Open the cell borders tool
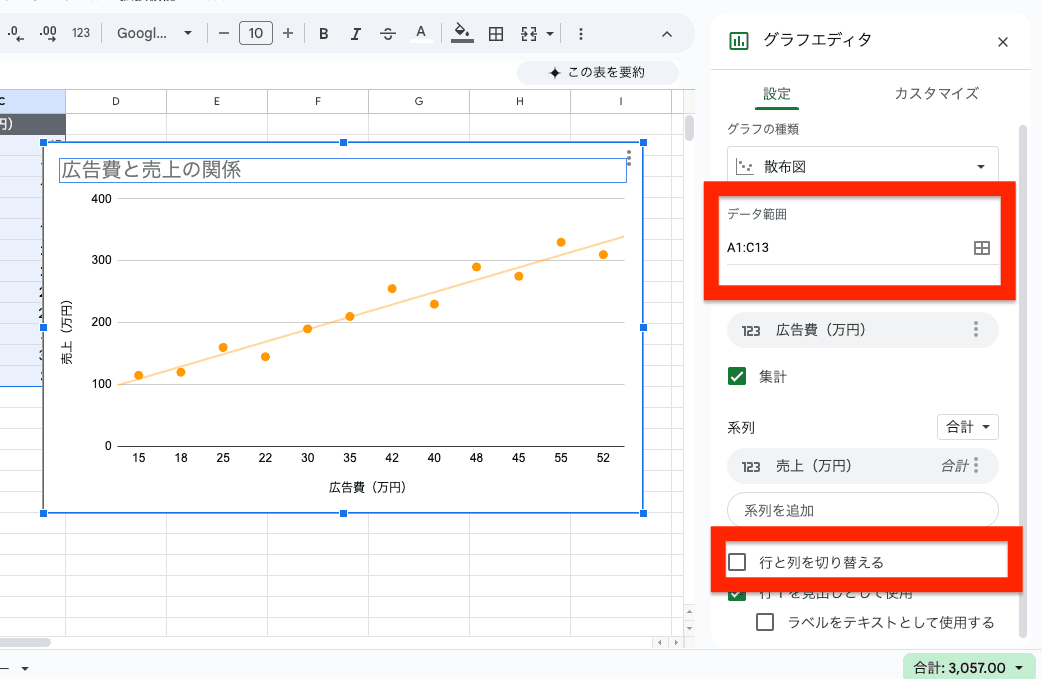1042x679 pixels. 495,34
